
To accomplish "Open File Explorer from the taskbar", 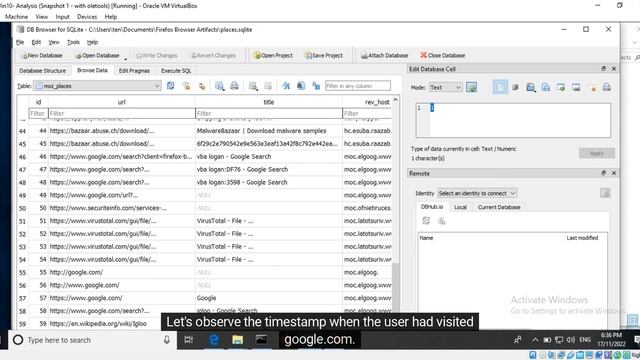I will coord(238,340).
